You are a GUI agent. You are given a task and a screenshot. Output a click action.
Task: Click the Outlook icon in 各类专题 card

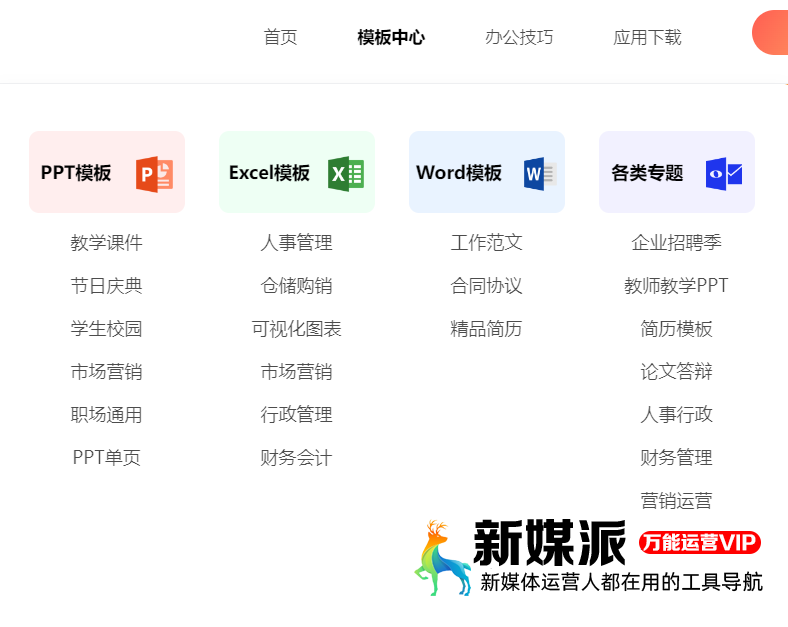pyautogui.click(x=724, y=174)
